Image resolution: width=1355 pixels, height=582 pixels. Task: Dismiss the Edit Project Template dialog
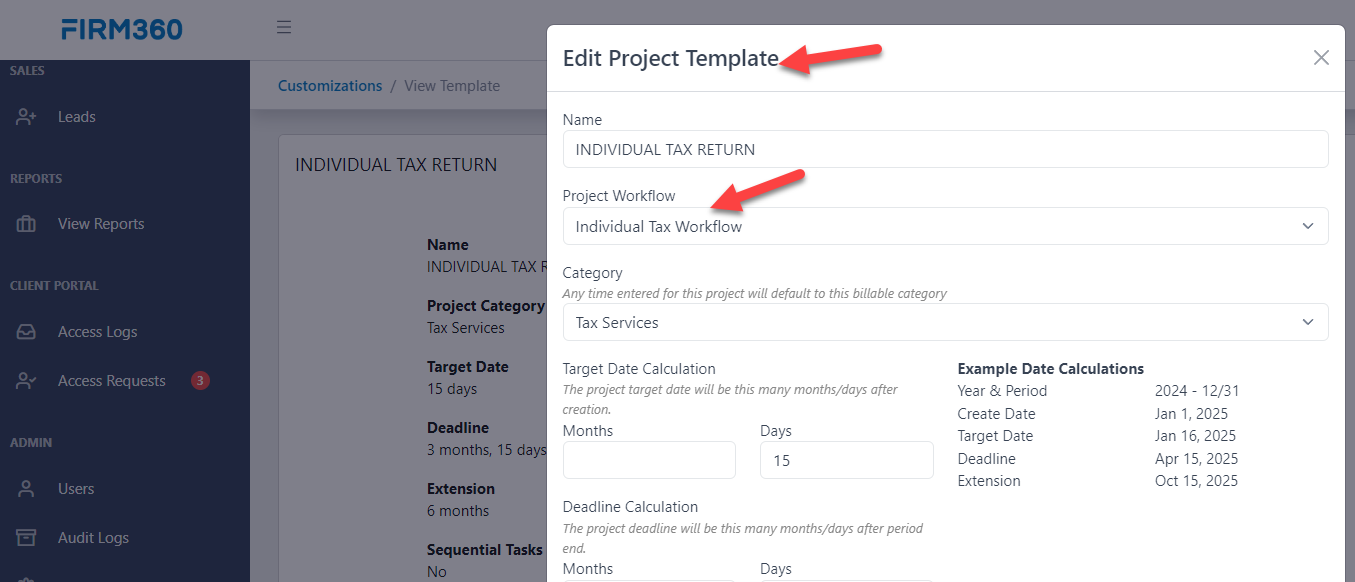pyautogui.click(x=1321, y=58)
